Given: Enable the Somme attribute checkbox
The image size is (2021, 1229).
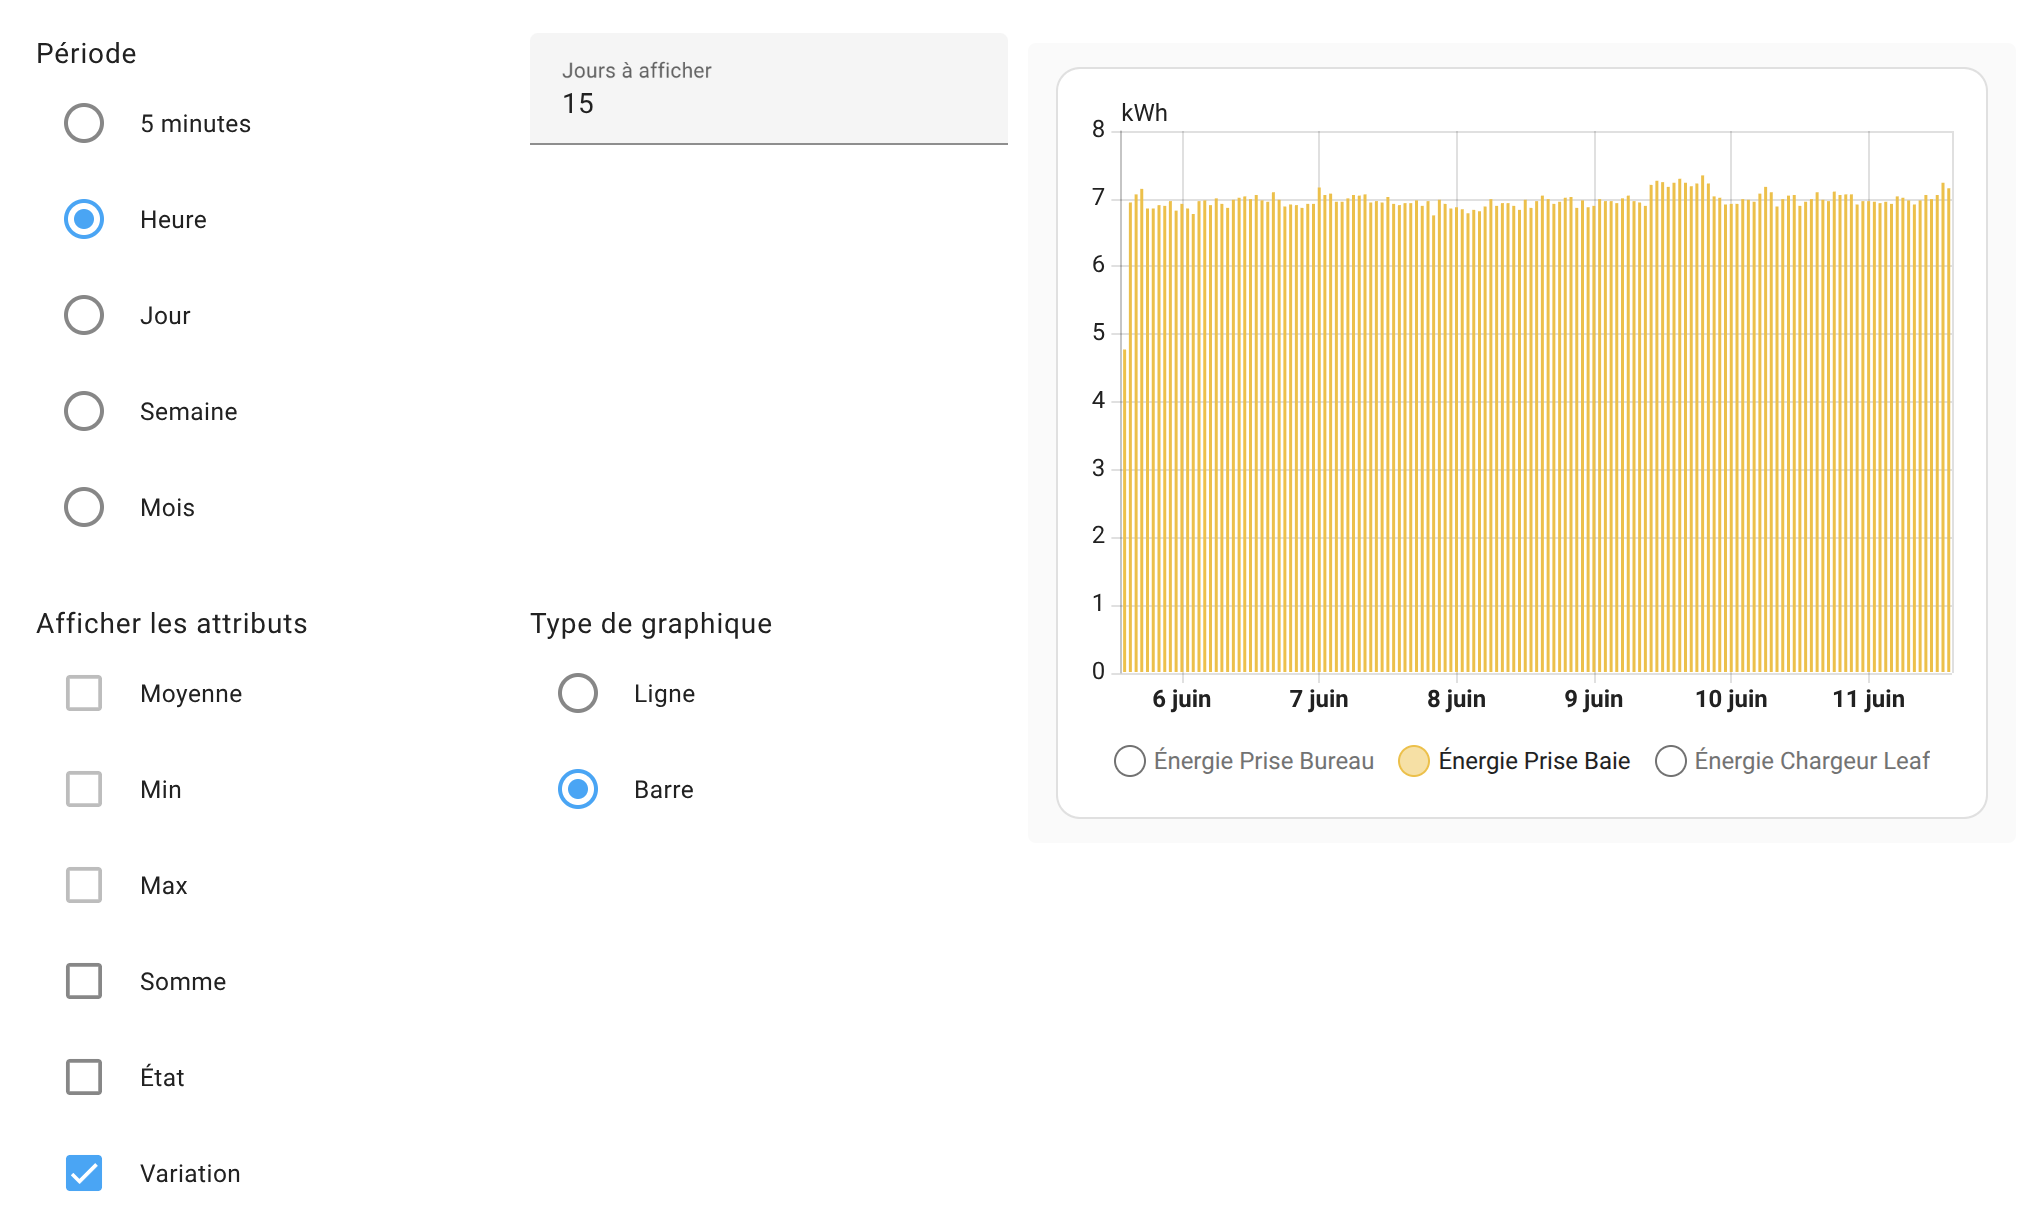Looking at the screenshot, I should pos(84,981).
